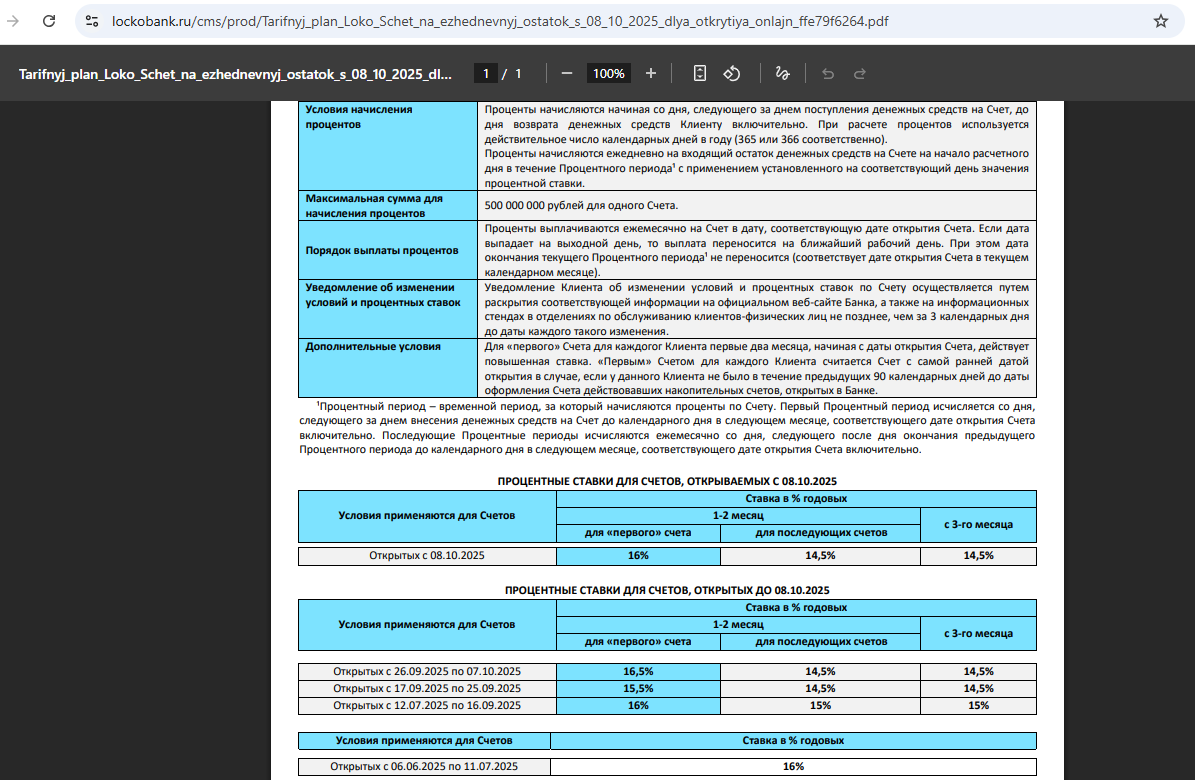
Task: Click the page number field
Action: coord(485,73)
